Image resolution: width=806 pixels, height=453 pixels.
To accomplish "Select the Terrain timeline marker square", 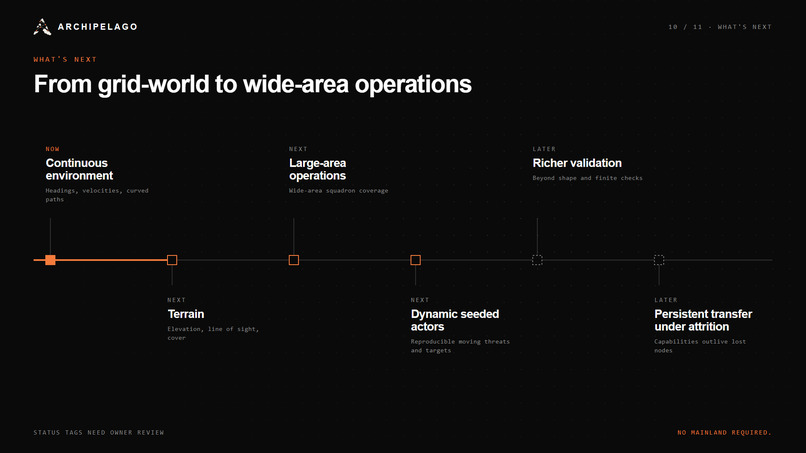I will (172, 260).
